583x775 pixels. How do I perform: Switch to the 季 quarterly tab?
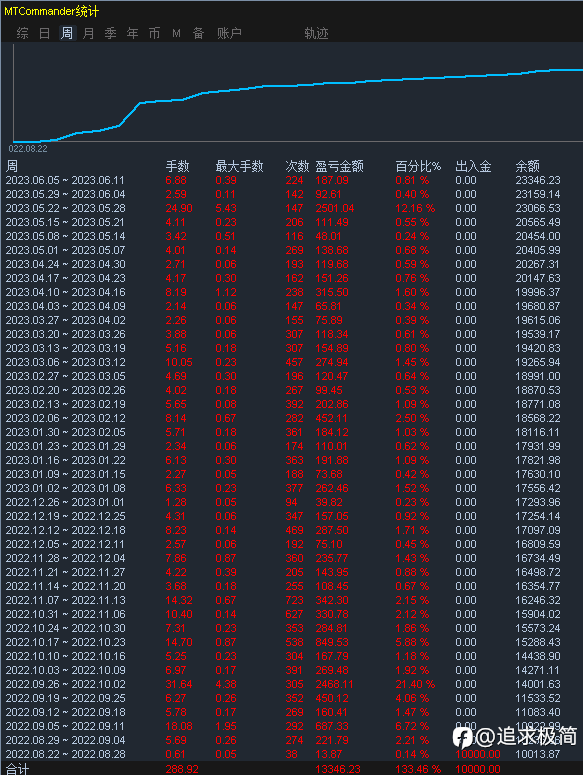click(111, 33)
